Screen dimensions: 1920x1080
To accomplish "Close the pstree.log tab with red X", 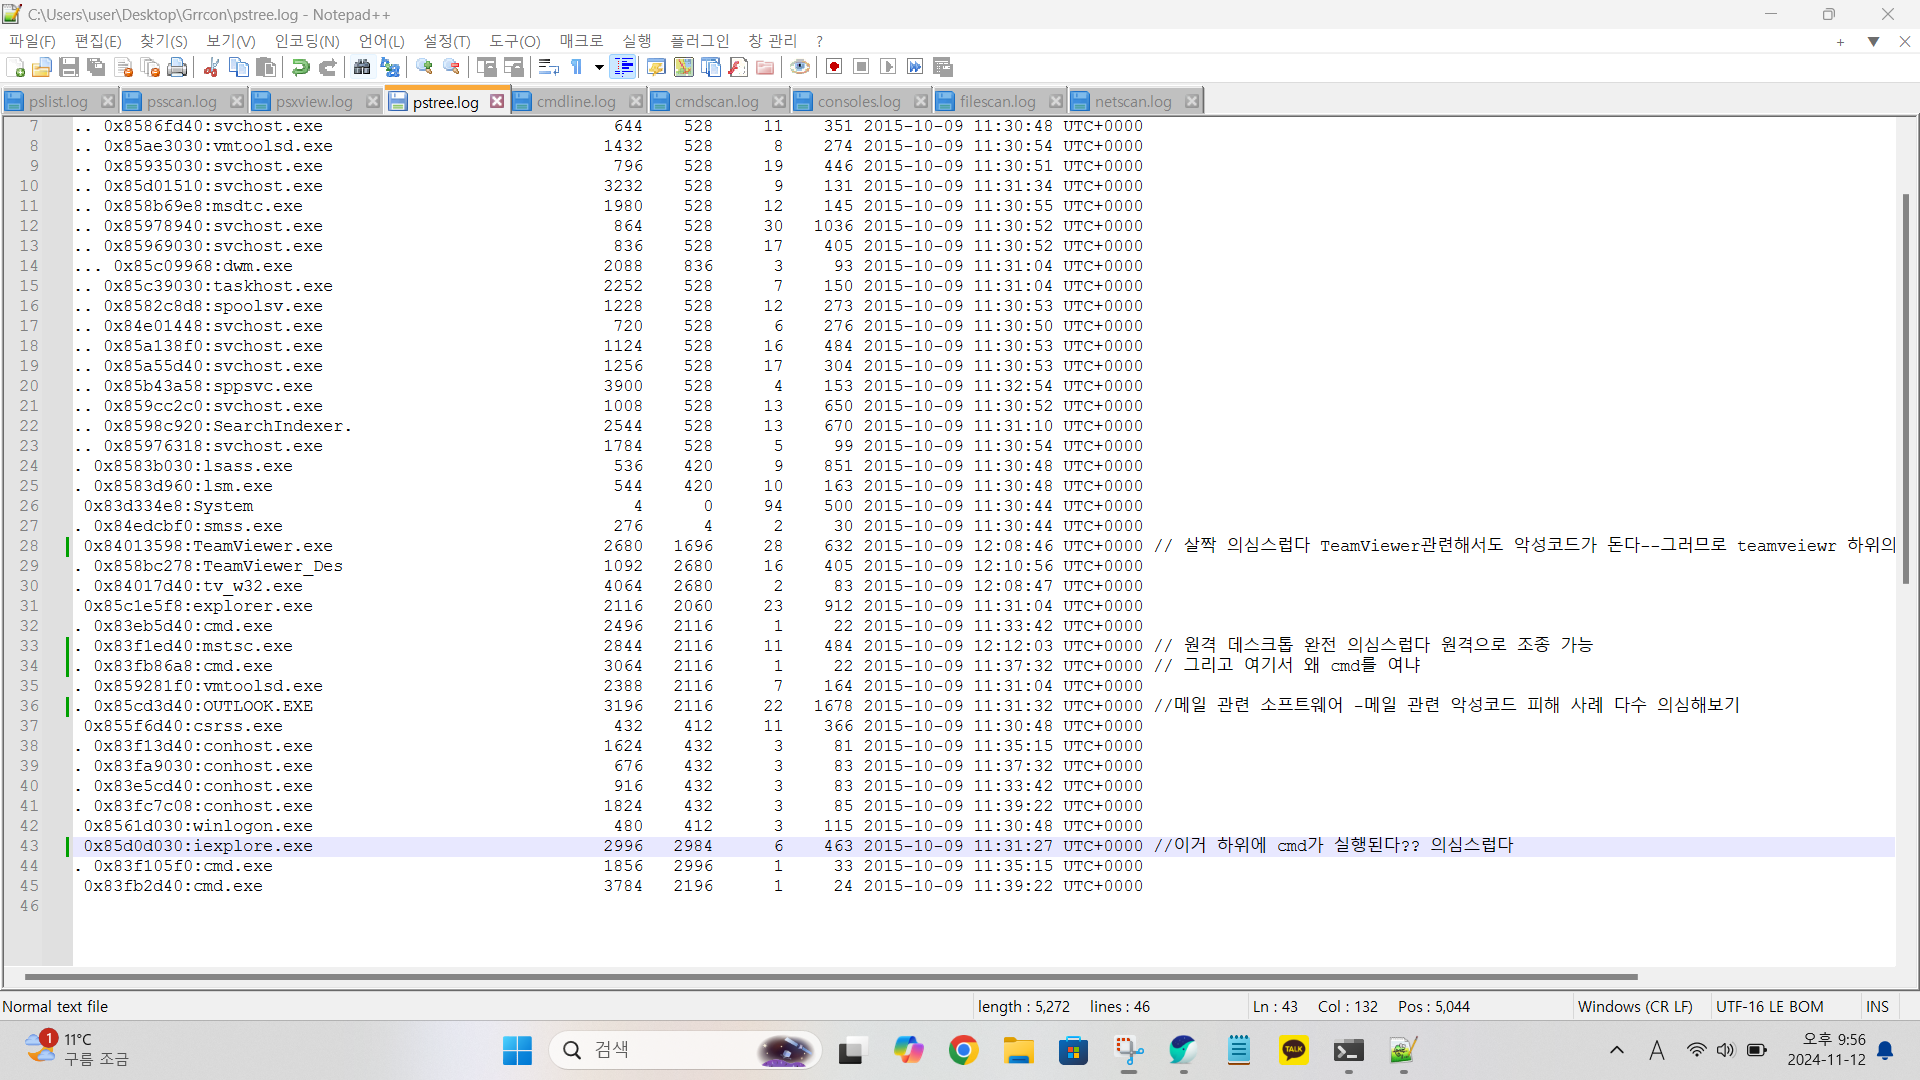I will coord(497,102).
